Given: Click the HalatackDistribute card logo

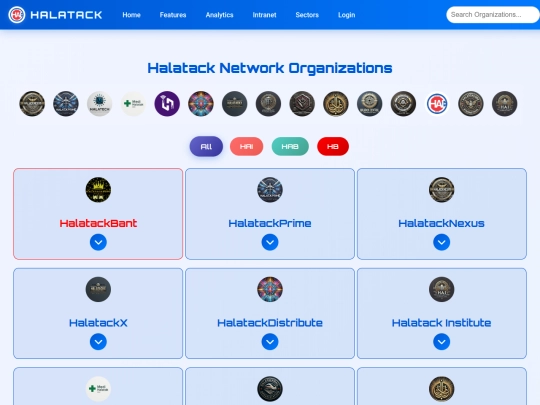Looking at the screenshot, I should coord(270,289).
